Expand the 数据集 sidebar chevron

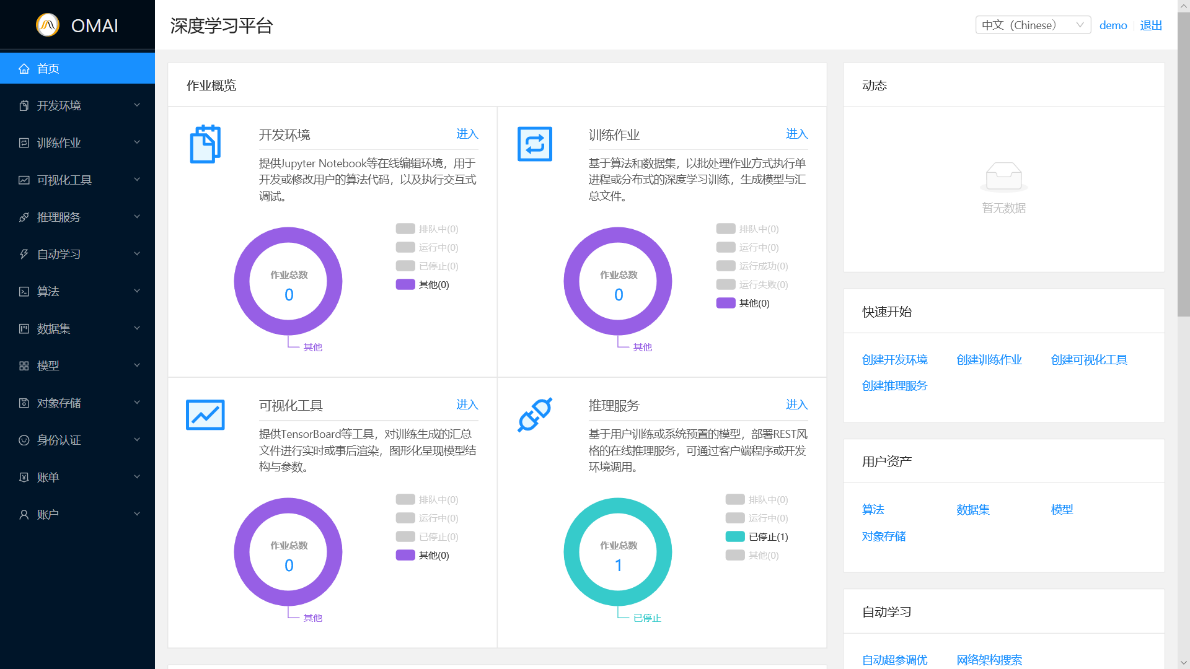coord(137,328)
